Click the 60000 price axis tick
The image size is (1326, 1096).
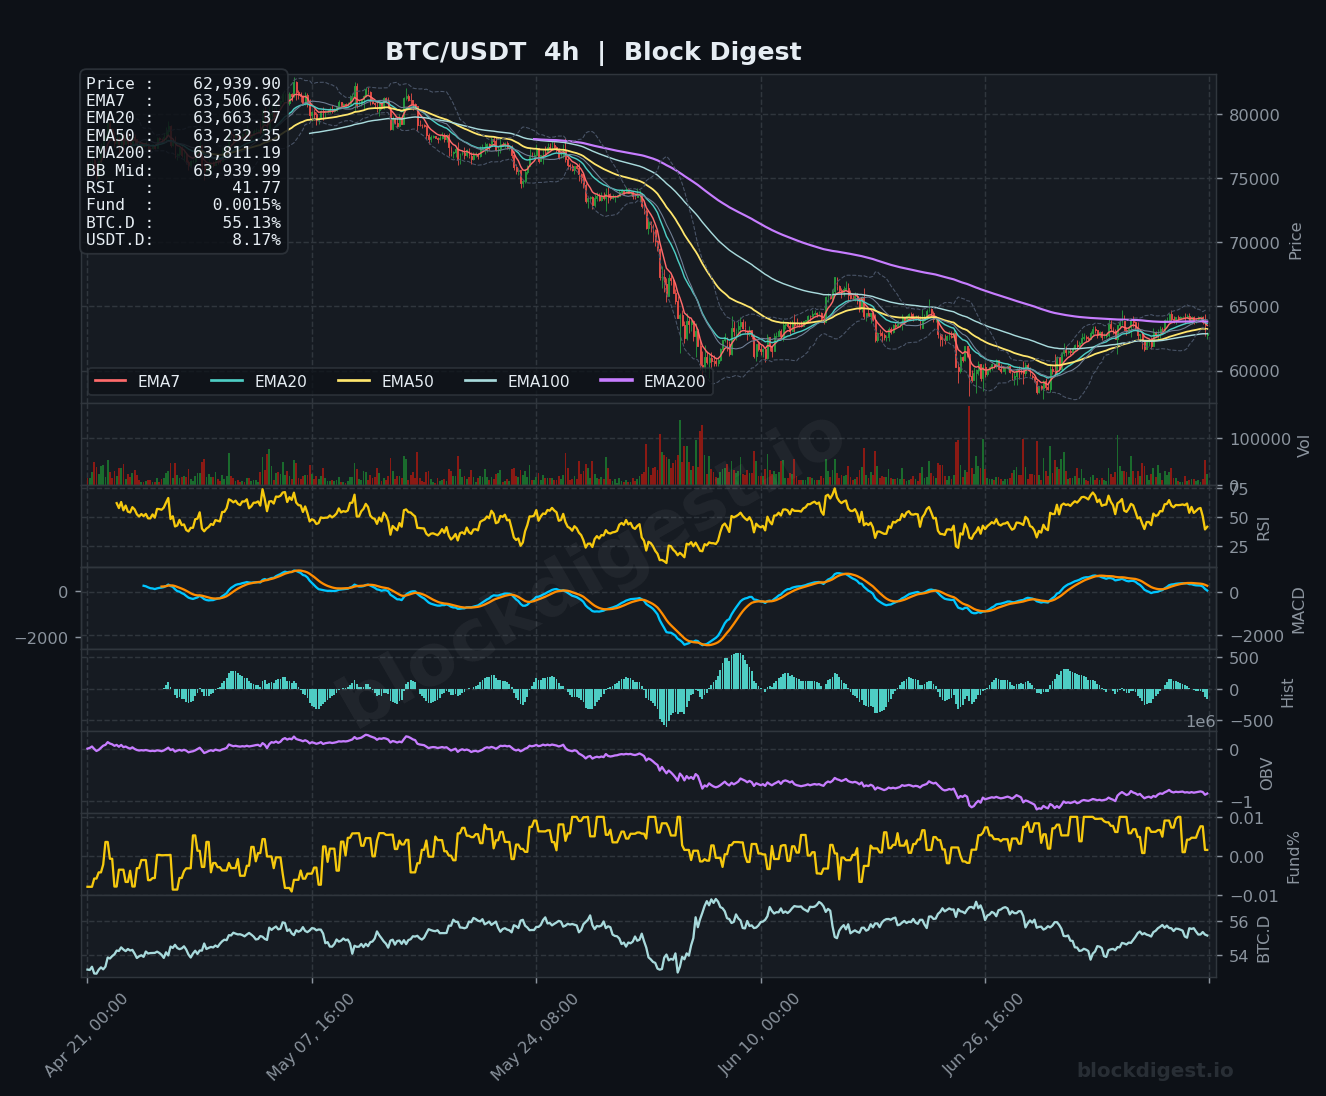[x=1253, y=371]
